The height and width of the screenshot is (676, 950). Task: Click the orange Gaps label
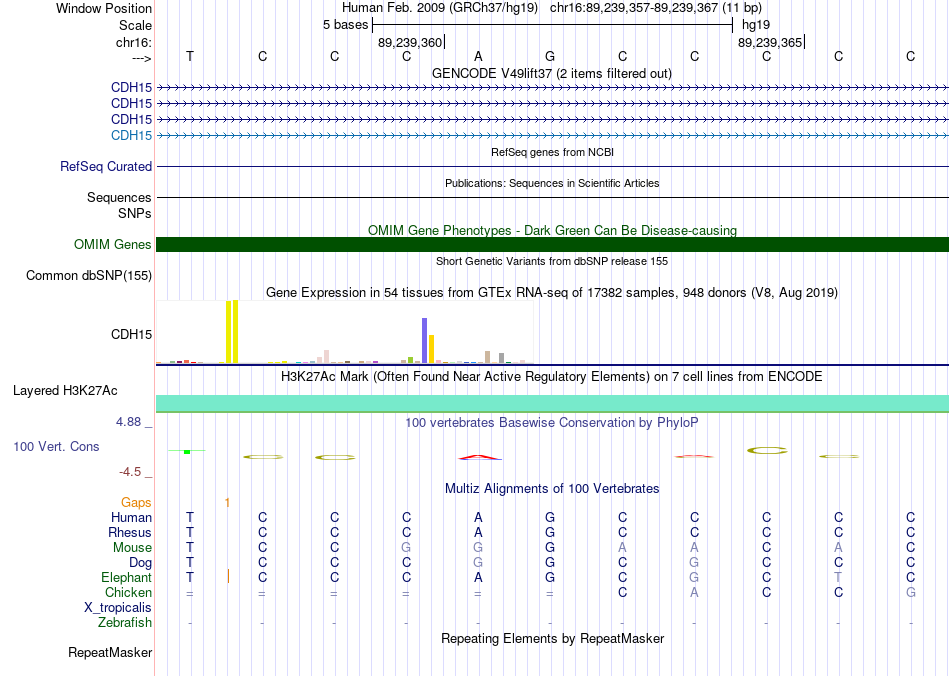click(136, 502)
